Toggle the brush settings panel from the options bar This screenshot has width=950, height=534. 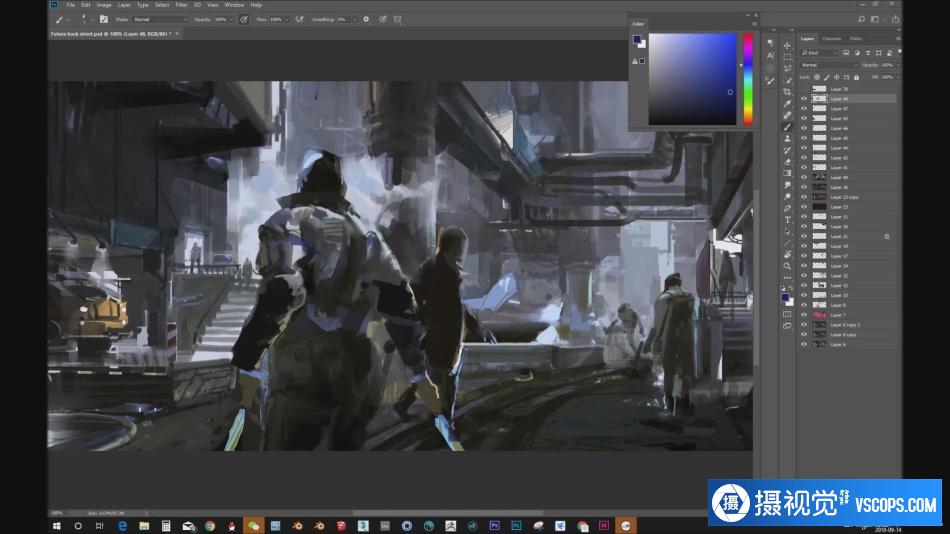pyautogui.click(x=104, y=19)
